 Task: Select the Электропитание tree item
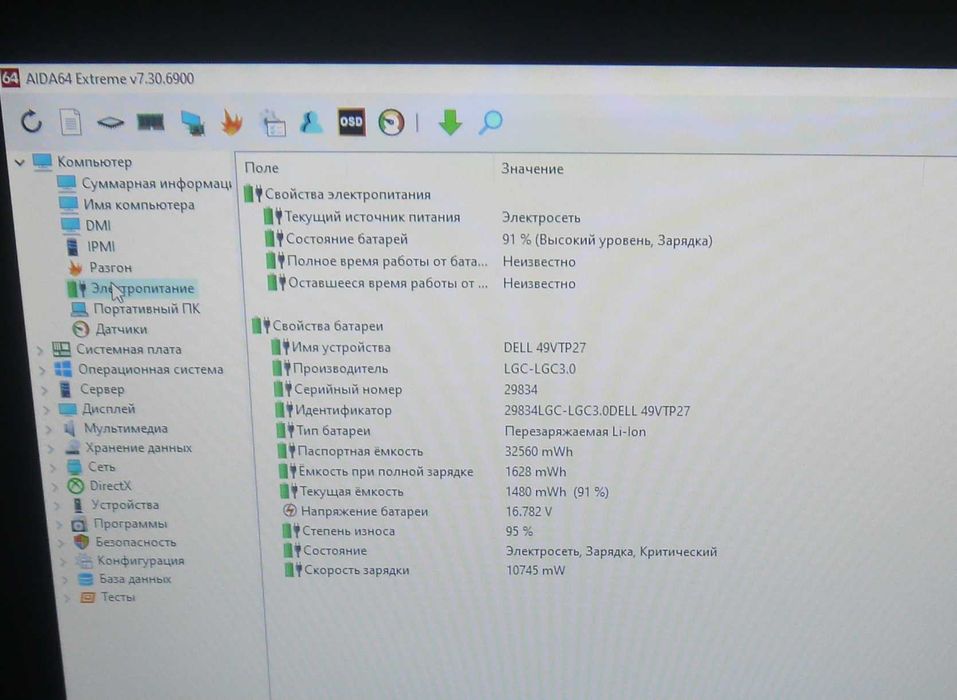[132, 288]
